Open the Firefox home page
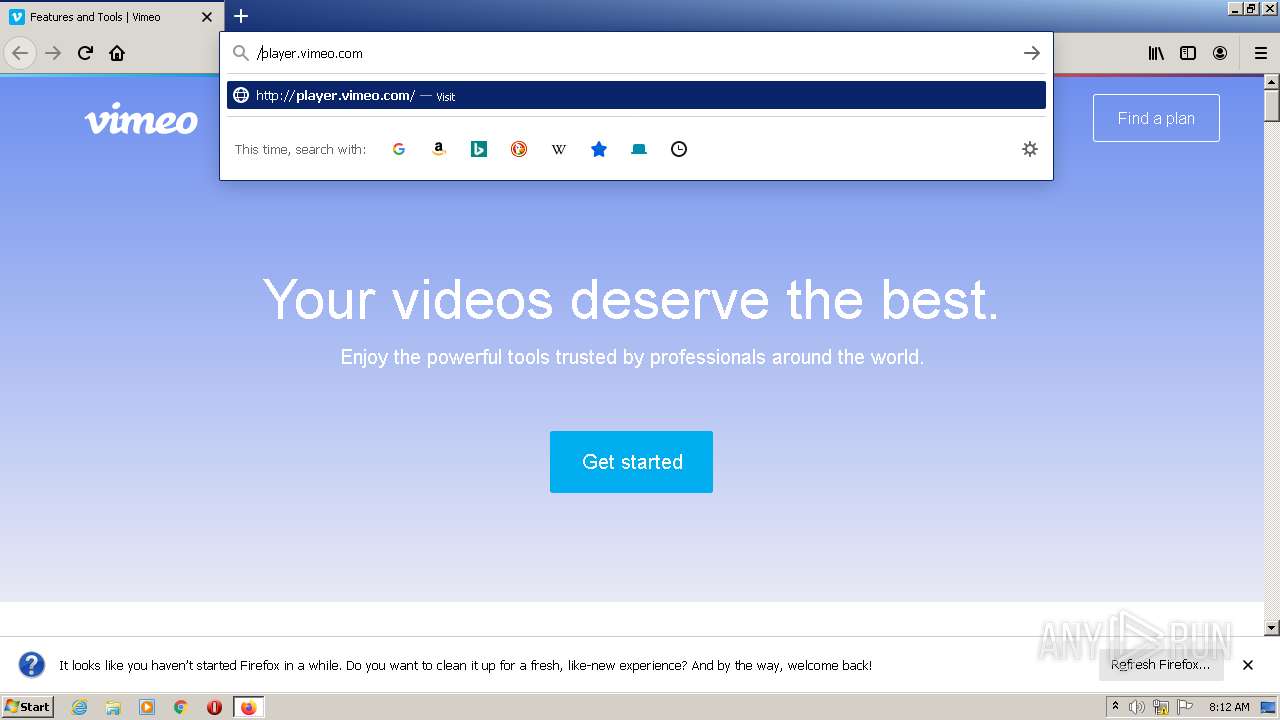Screen dimensions: 1280x720 117,53
